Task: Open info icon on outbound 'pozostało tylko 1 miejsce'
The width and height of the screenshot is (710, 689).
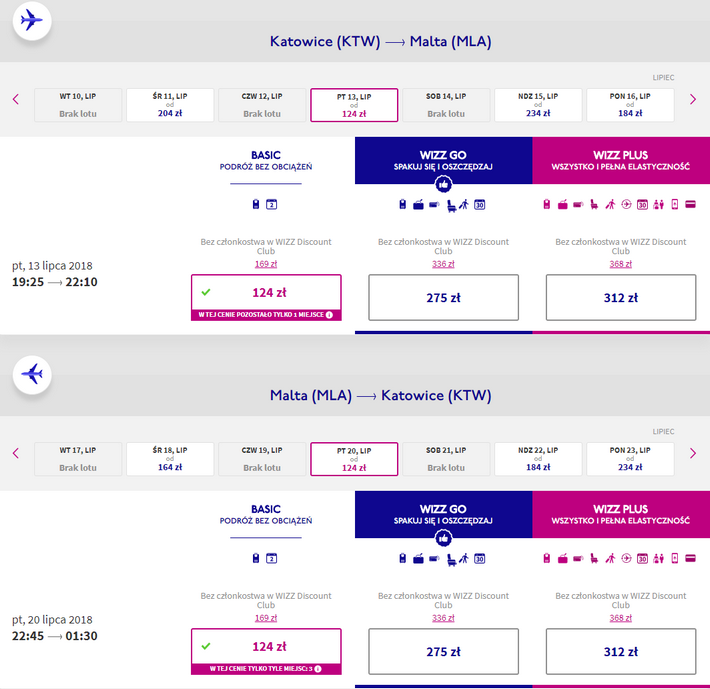Action: (x=329, y=315)
